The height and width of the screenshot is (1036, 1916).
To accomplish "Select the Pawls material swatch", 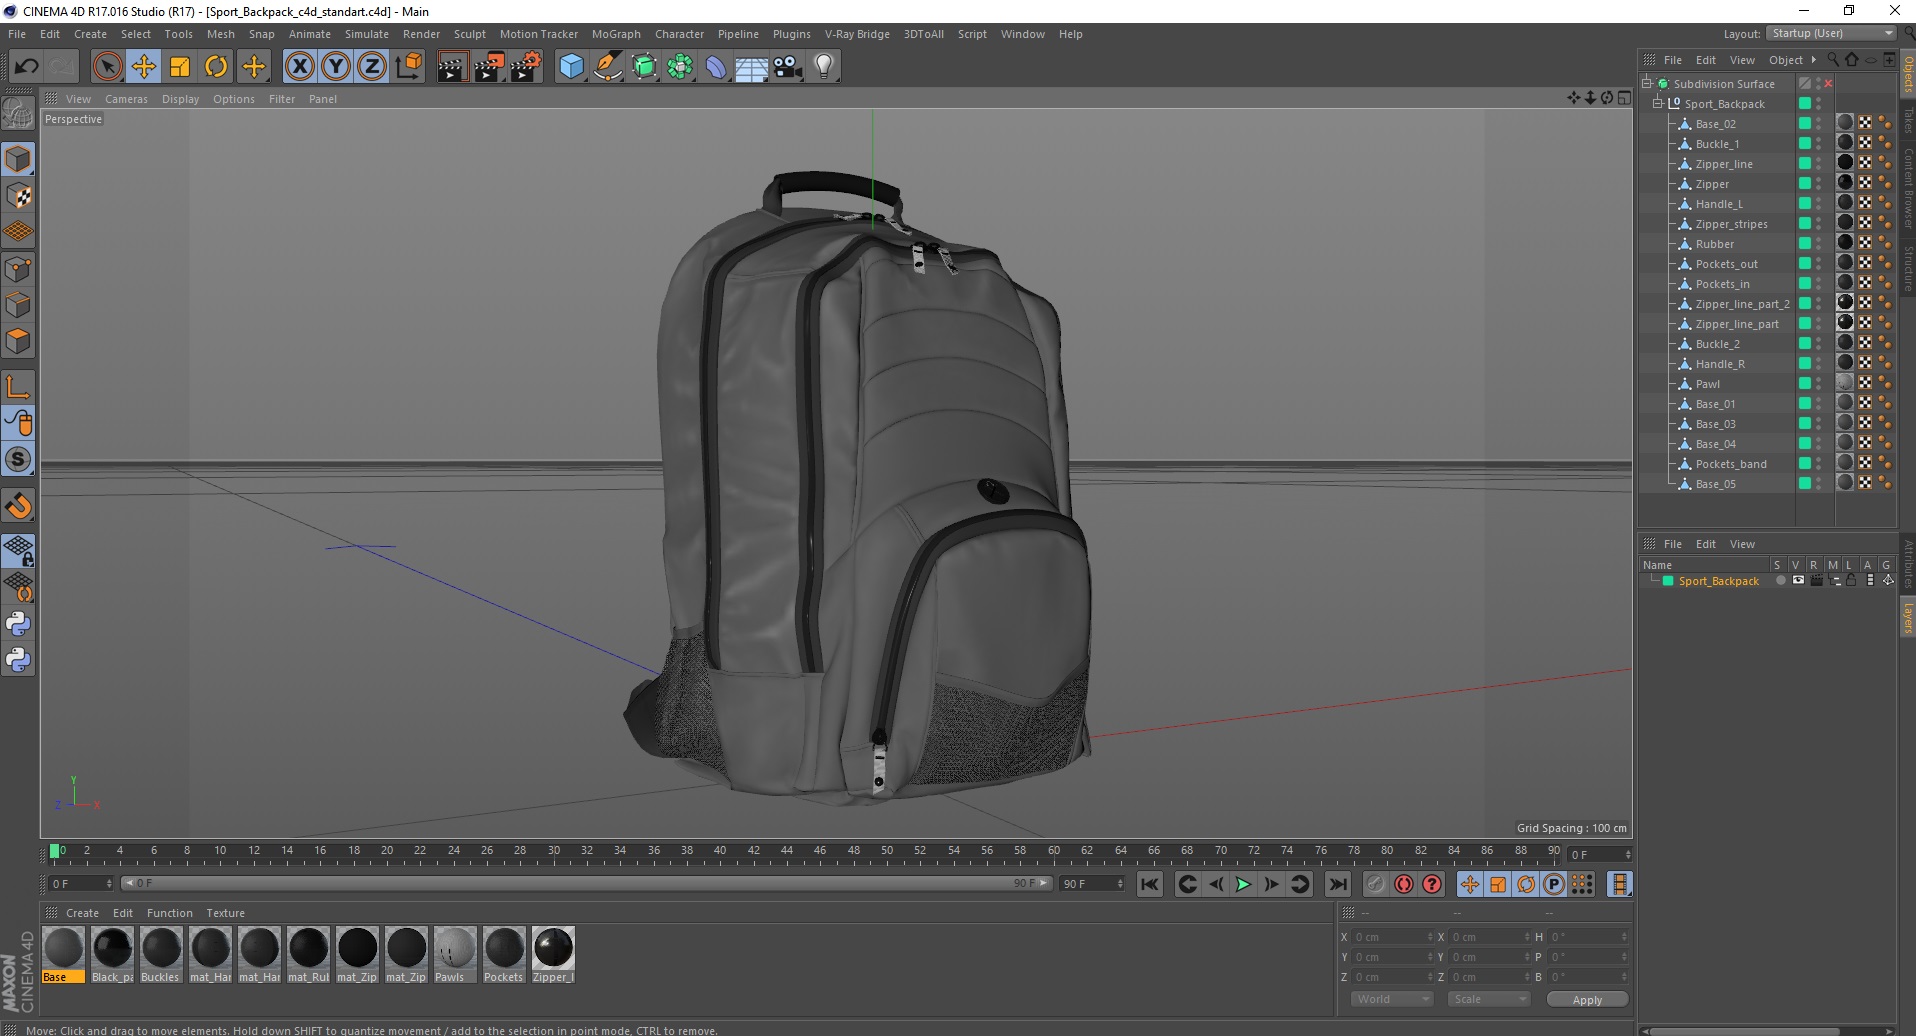I will (x=454, y=954).
